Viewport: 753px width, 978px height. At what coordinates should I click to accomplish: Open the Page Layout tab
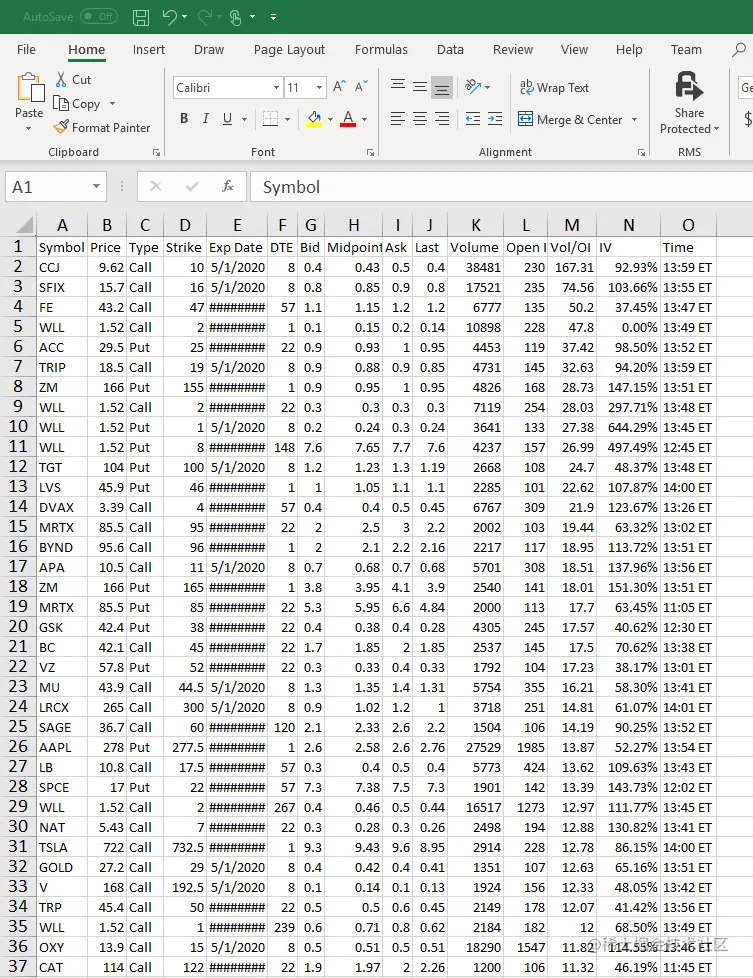[x=289, y=50]
